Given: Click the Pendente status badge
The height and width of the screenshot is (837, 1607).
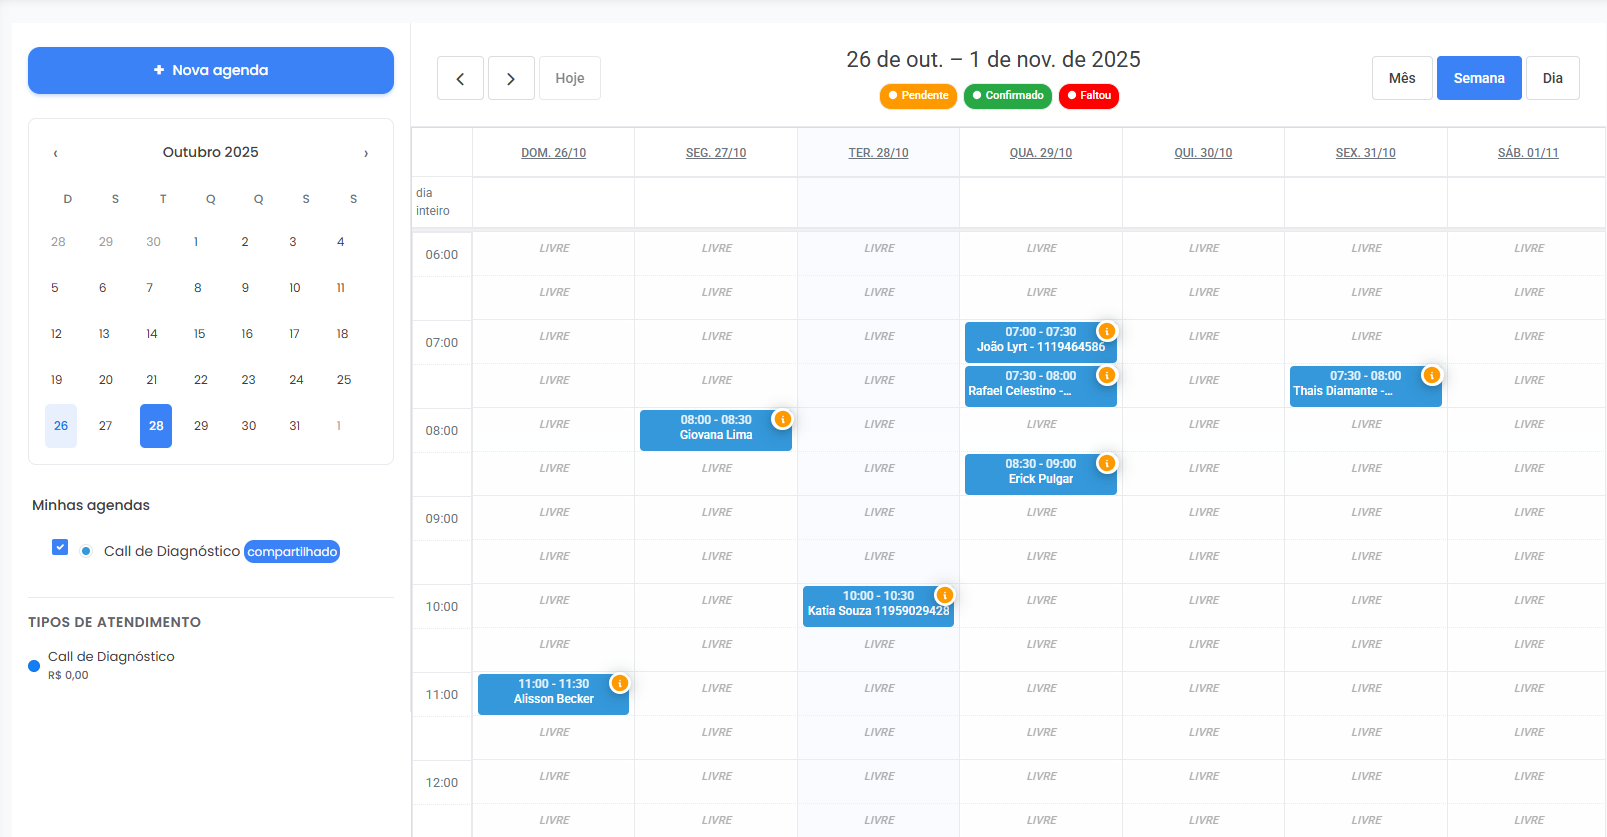Looking at the screenshot, I should (x=918, y=96).
